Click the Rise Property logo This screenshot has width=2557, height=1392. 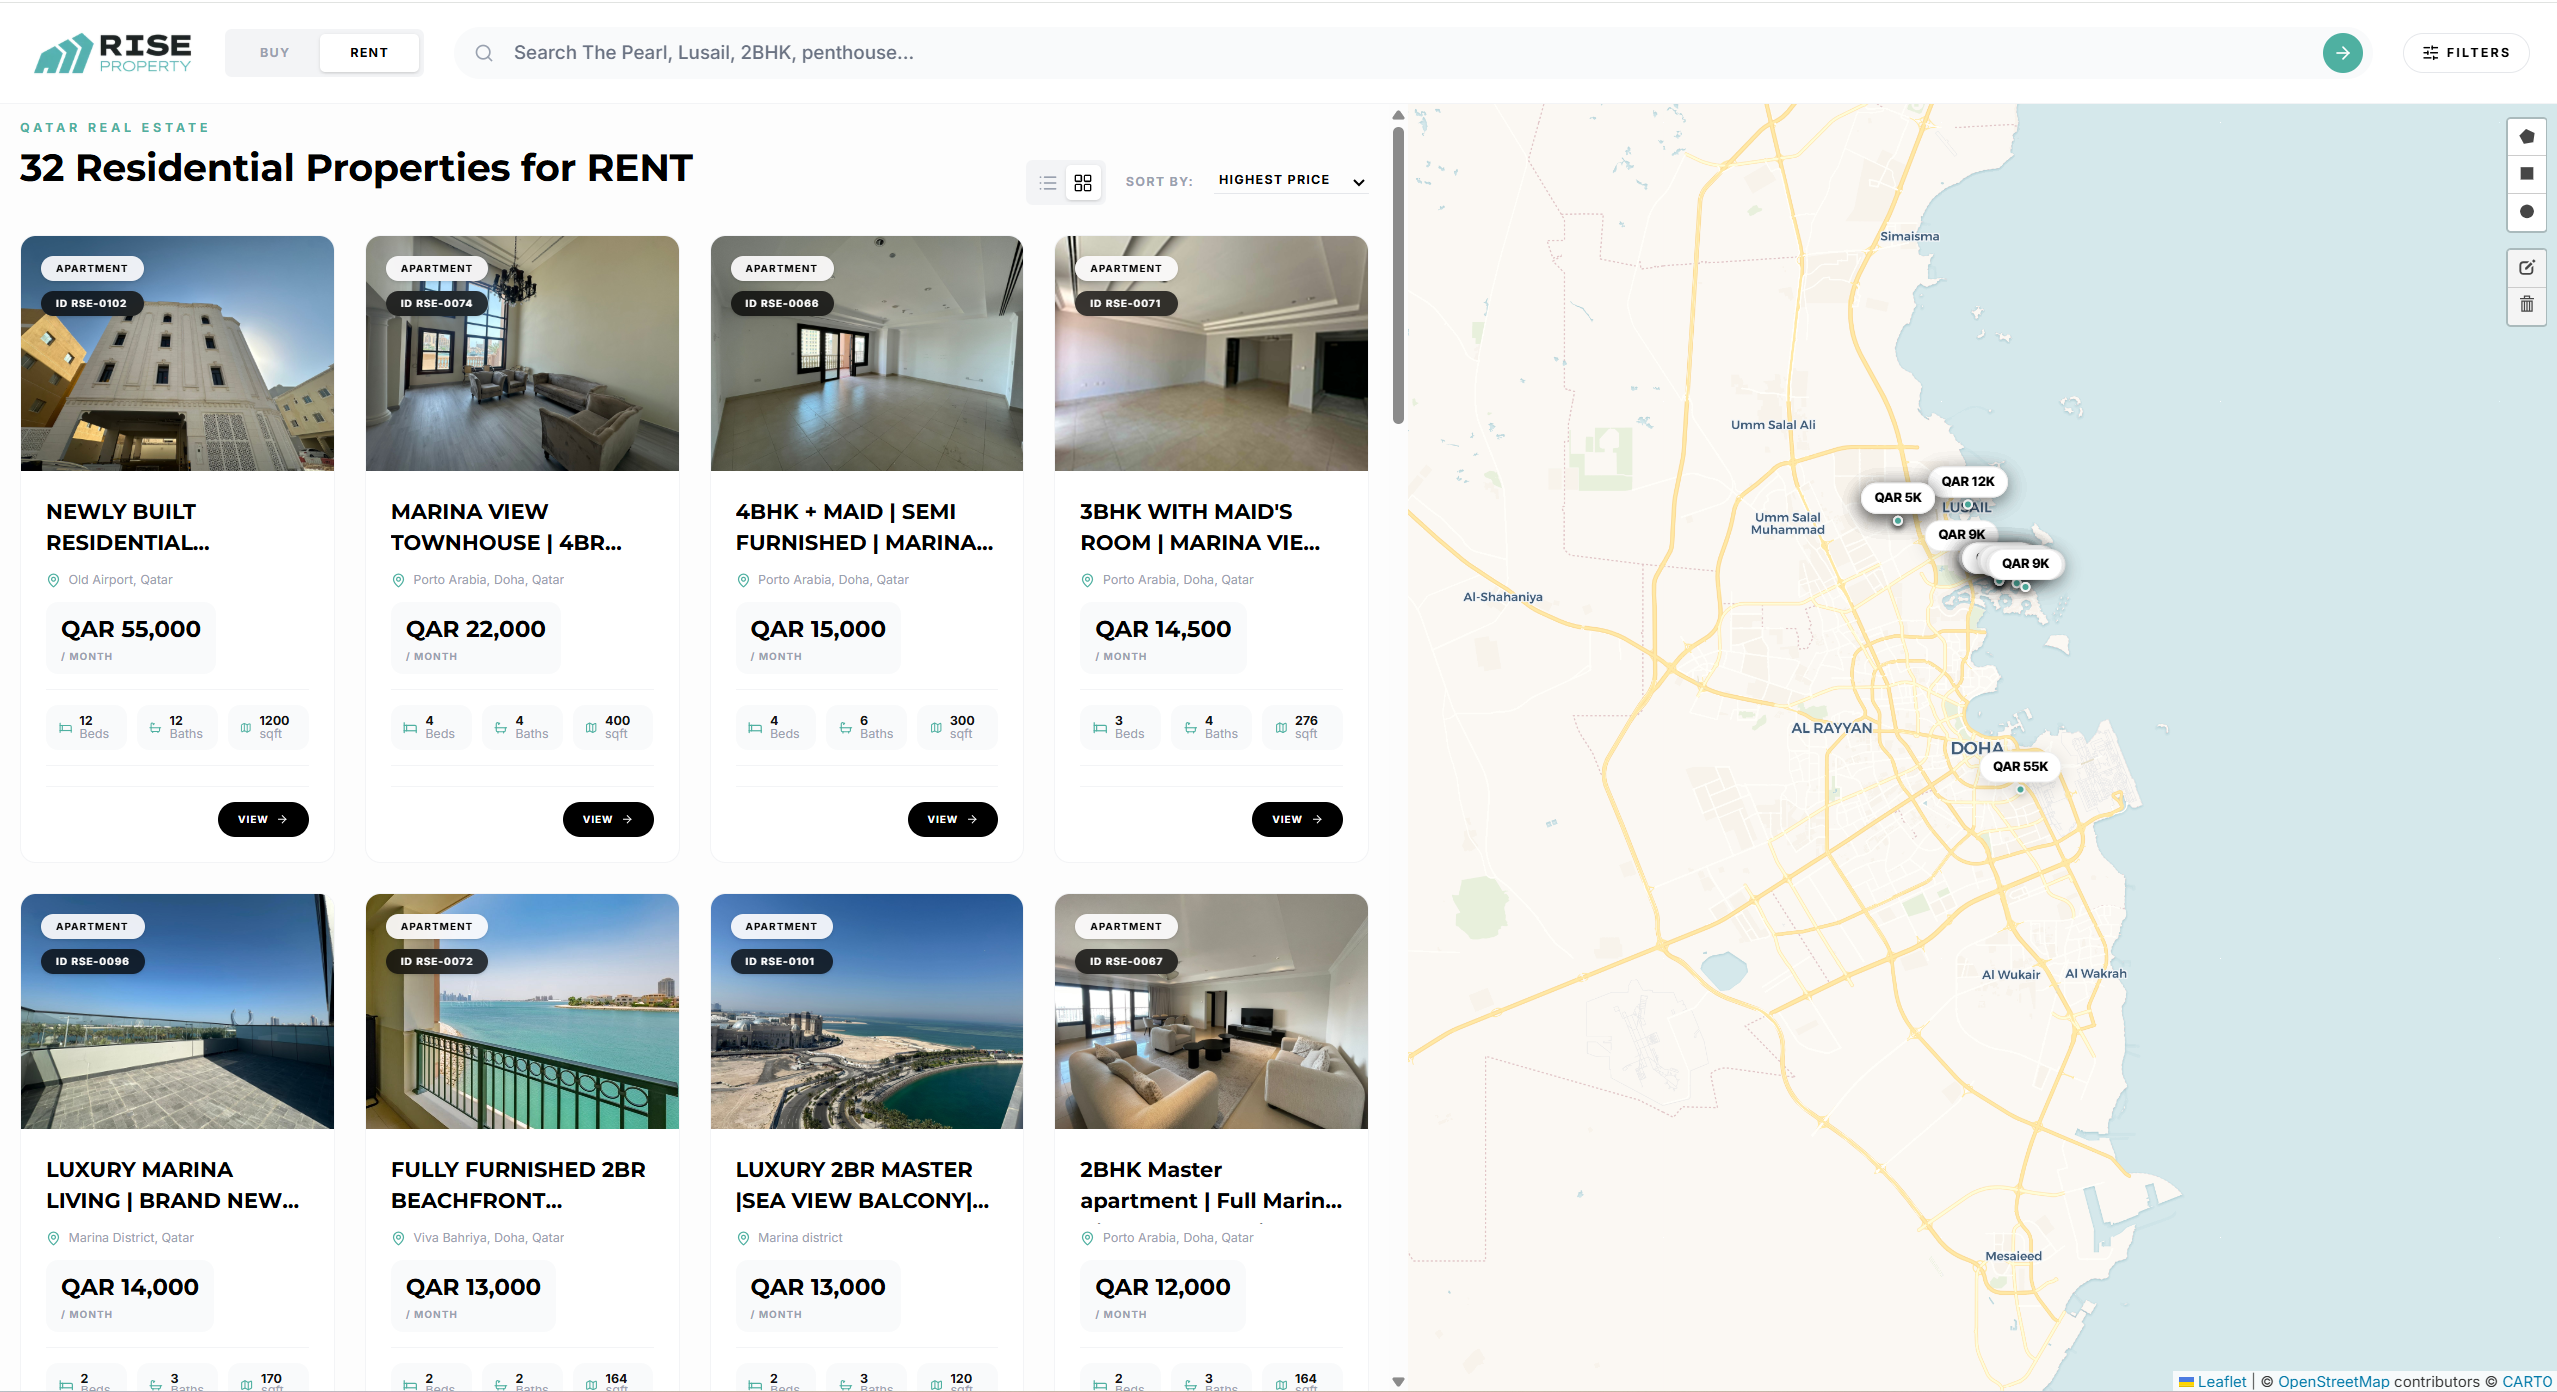[x=113, y=53]
